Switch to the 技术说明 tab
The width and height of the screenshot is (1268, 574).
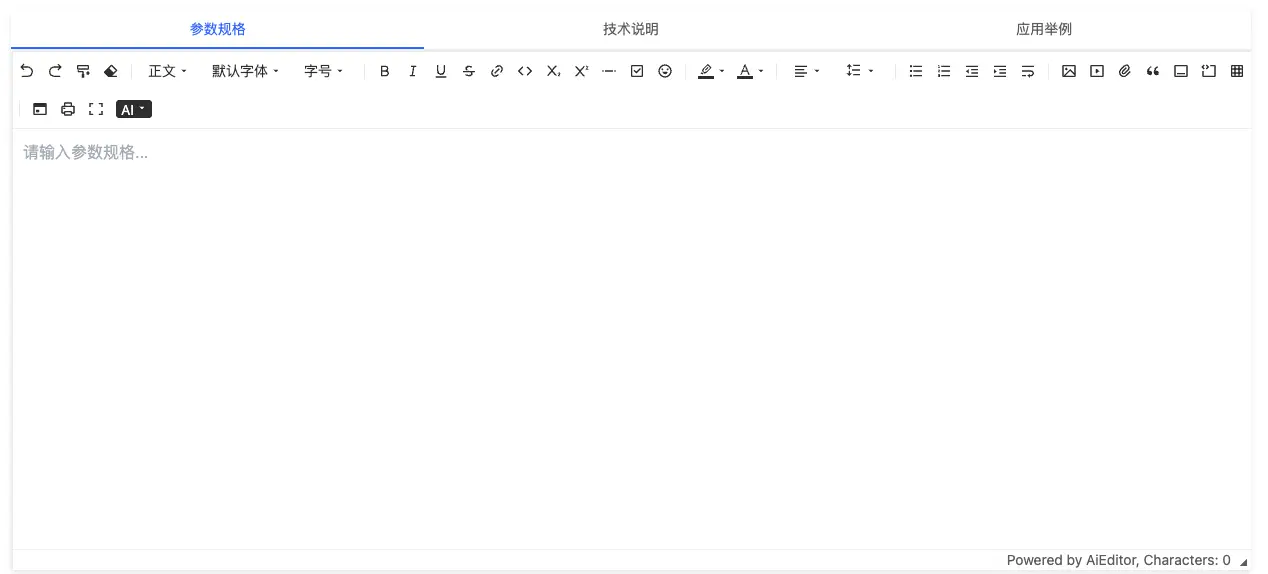click(631, 29)
